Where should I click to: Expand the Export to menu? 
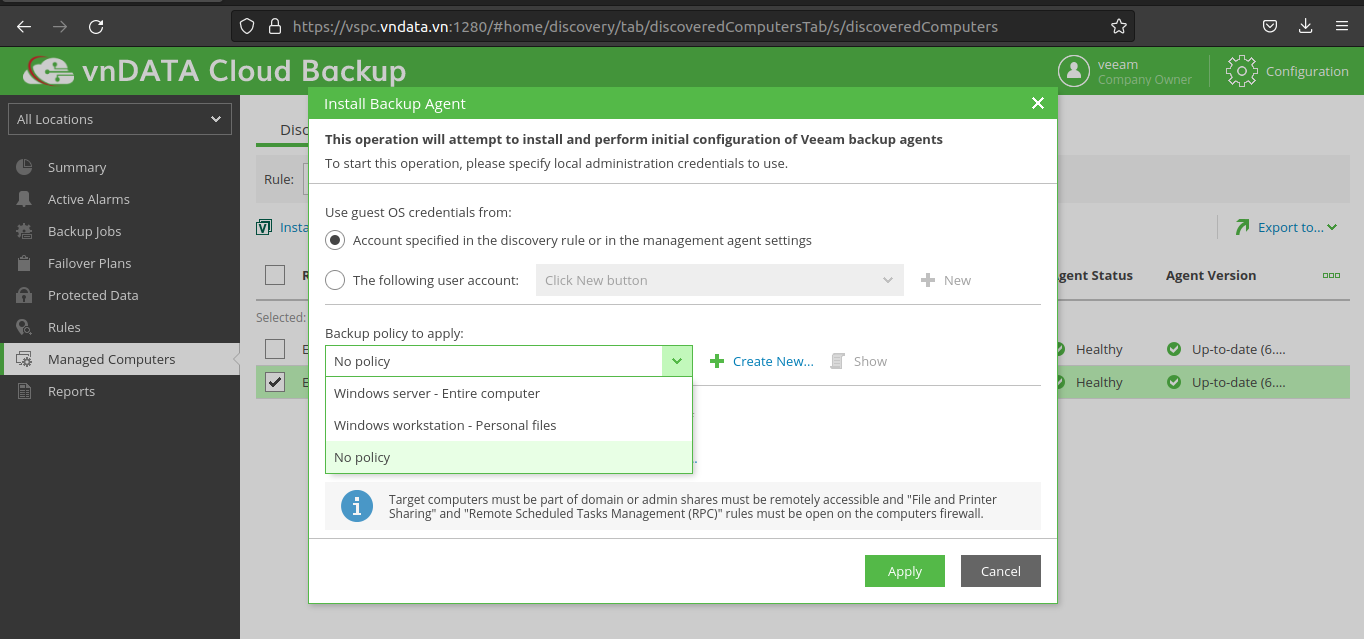(x=1287, y=227)
